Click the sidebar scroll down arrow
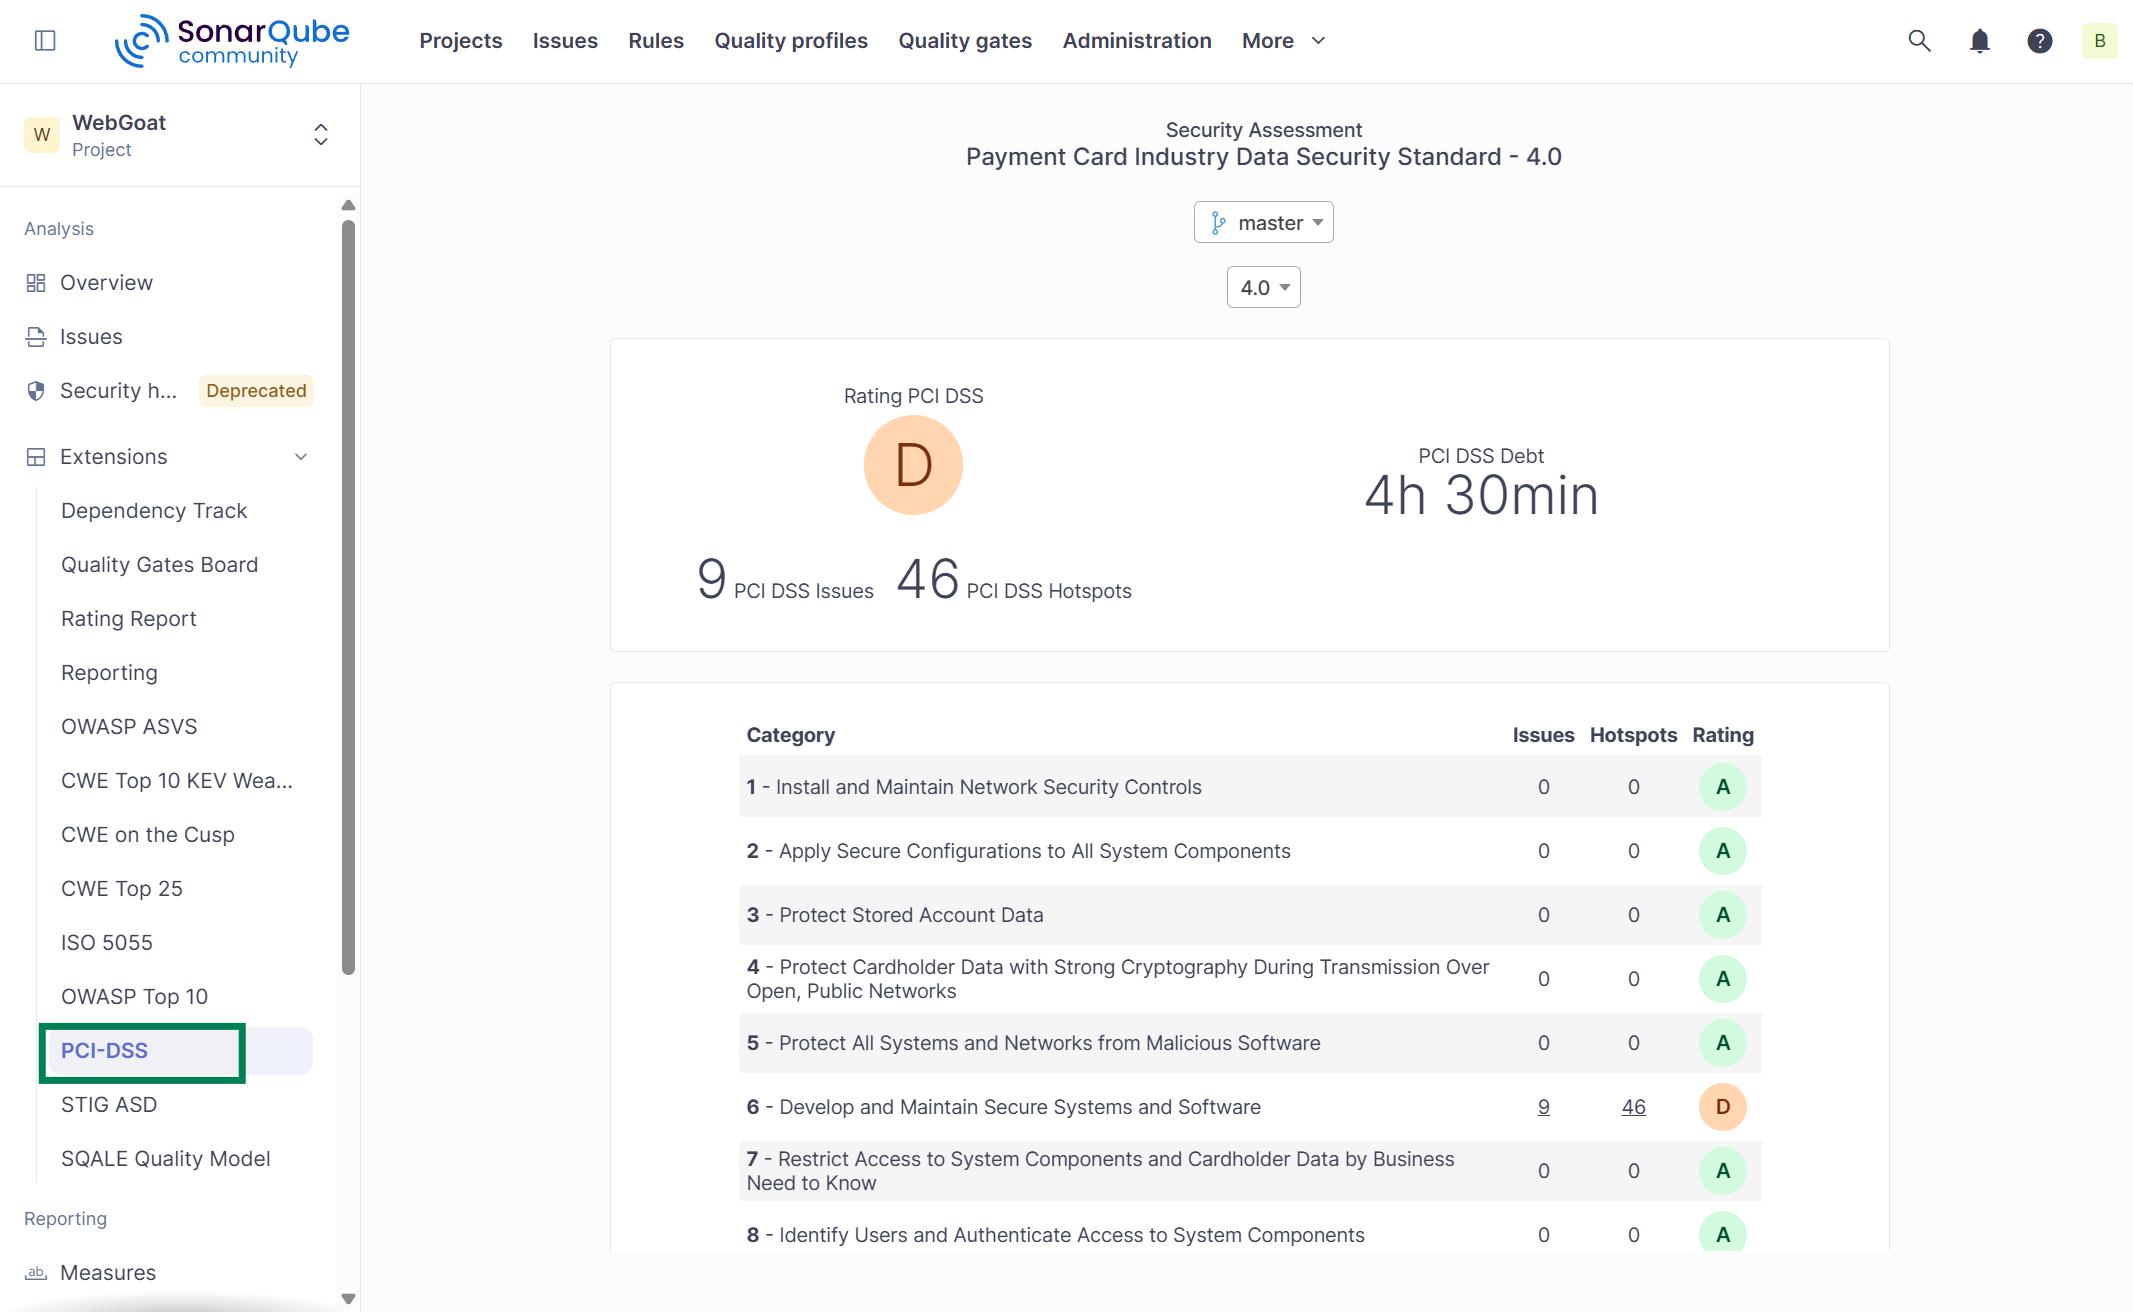 348,1299
